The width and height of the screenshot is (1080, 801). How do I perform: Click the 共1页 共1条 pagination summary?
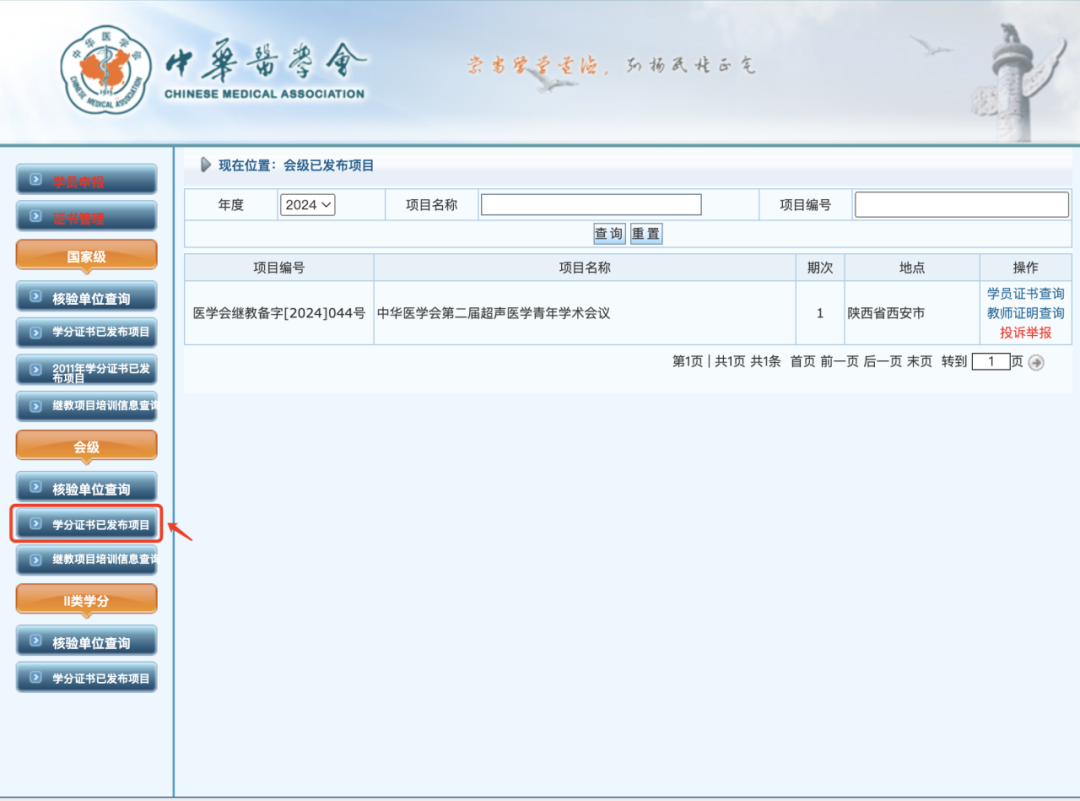(747, 362)
